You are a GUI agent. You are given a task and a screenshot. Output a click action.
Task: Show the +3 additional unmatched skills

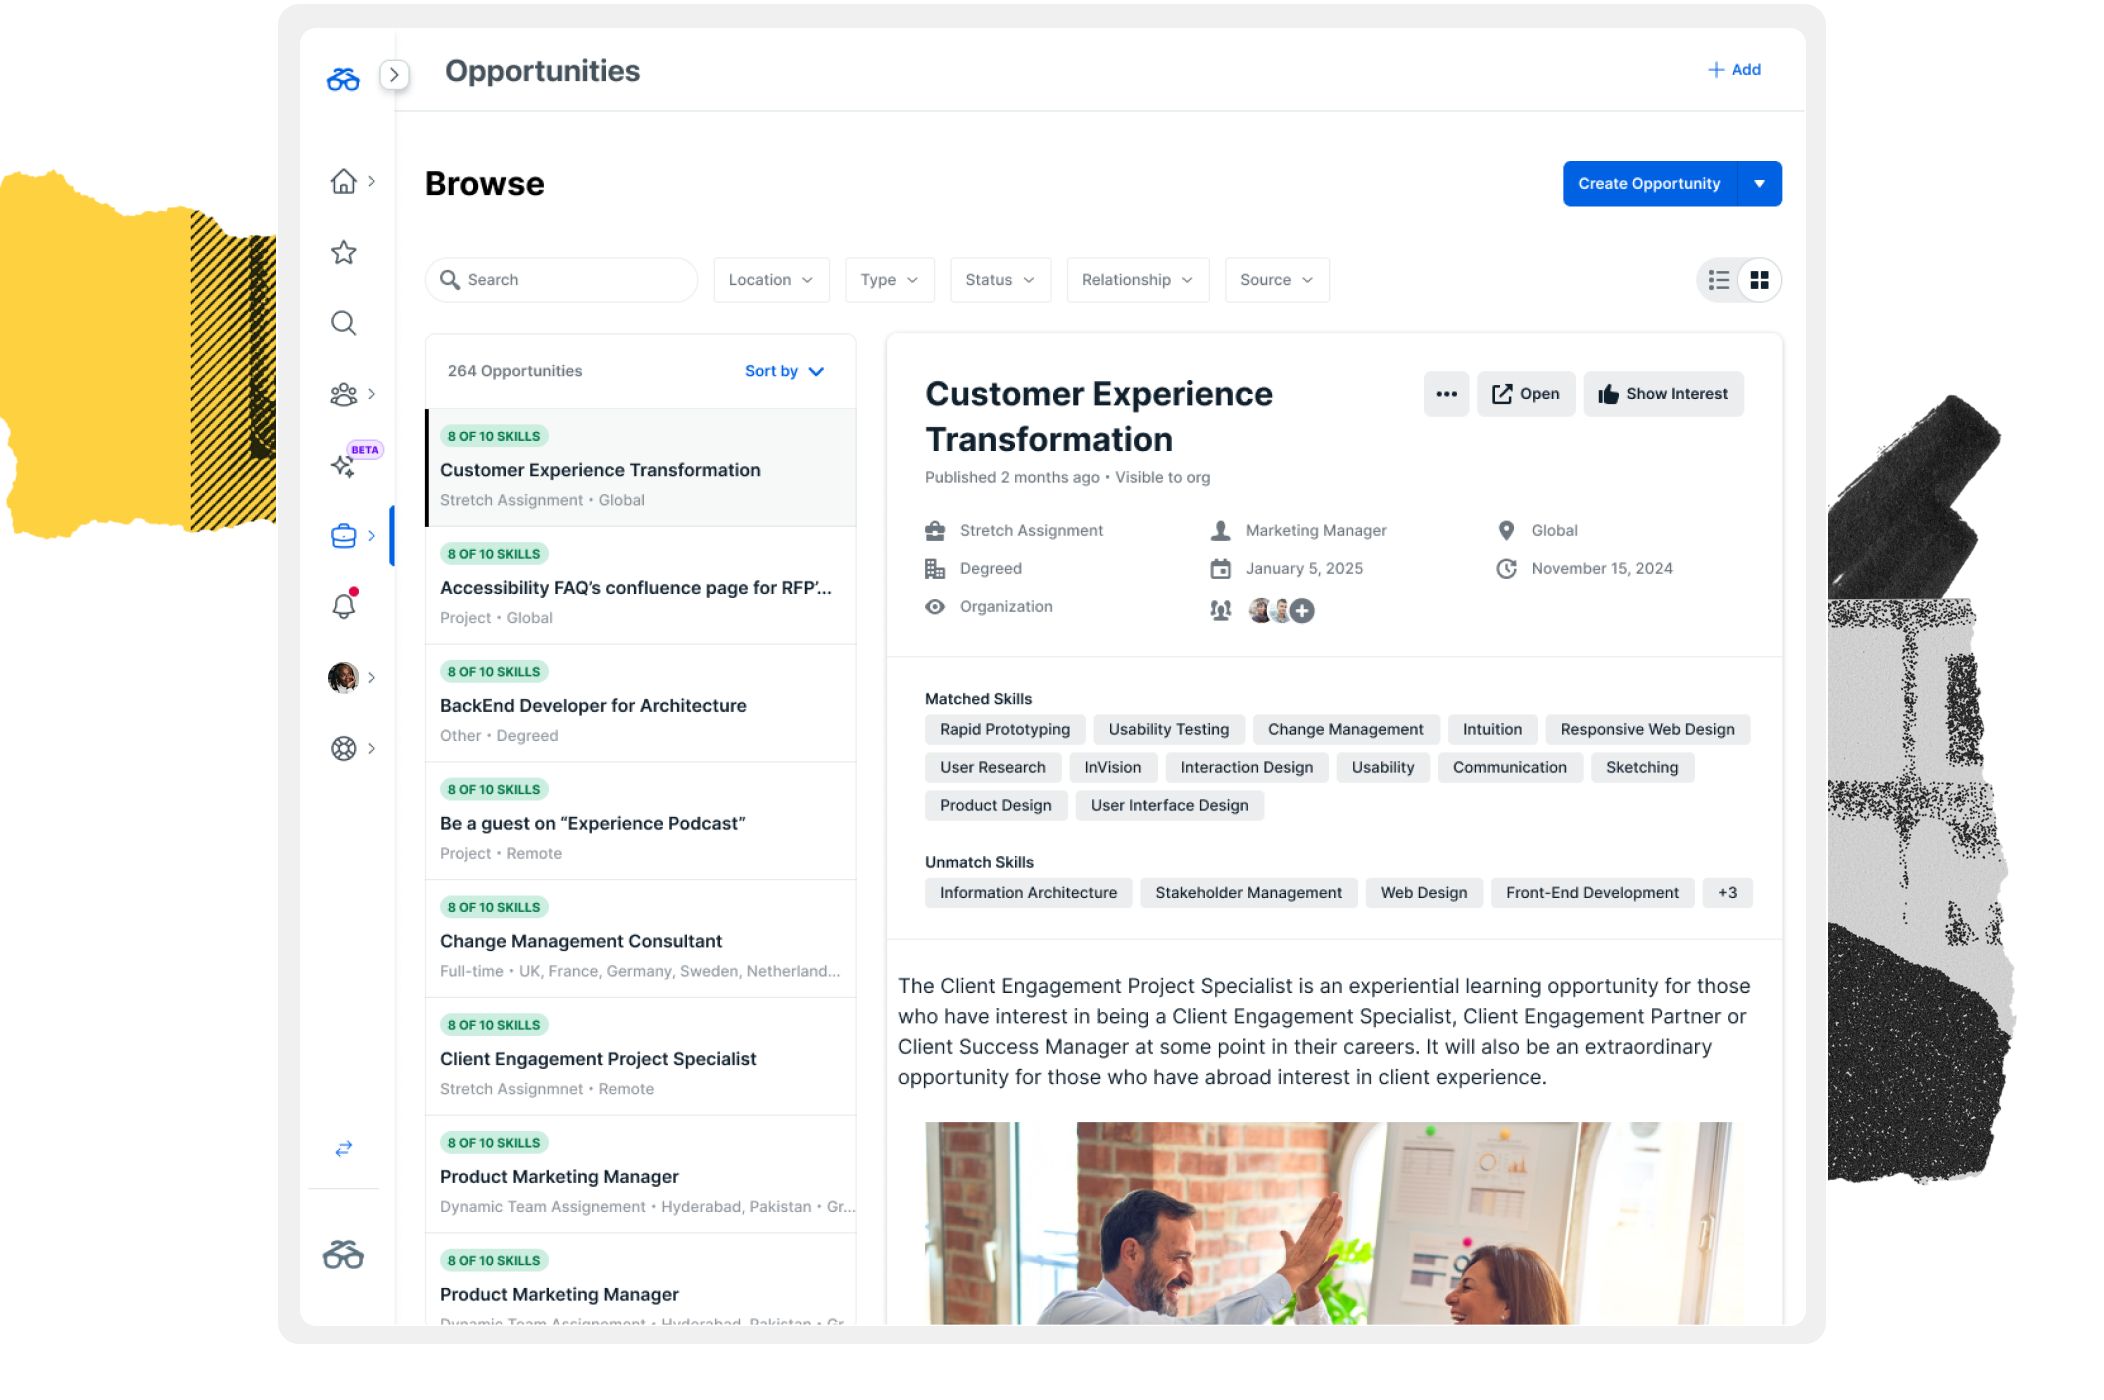coord(1727,892)
